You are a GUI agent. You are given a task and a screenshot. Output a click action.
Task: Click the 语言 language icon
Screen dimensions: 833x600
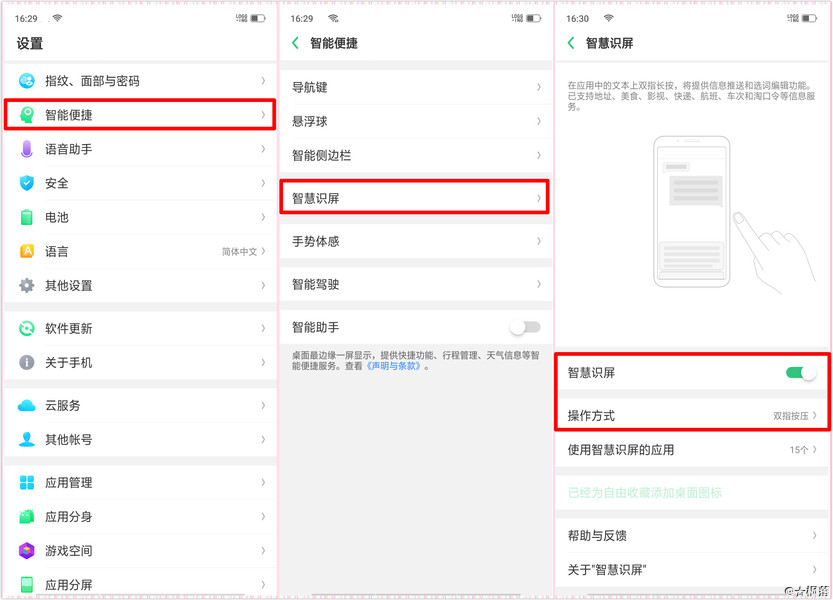(27, 251)
